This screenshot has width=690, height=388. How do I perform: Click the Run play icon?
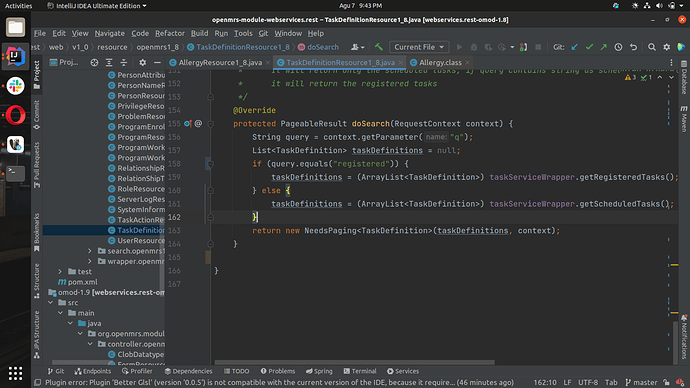click(459, 47)
